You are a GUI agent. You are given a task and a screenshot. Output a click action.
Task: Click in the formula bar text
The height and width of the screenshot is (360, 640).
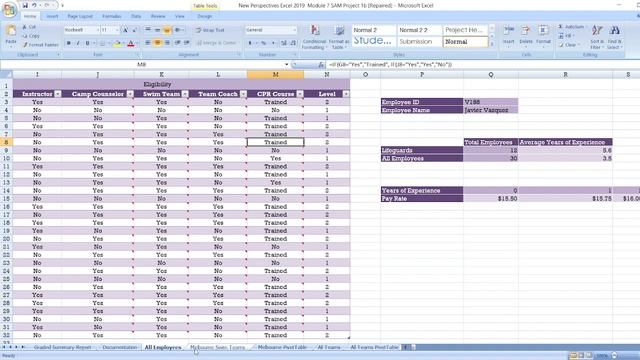(x=390, y=64)
